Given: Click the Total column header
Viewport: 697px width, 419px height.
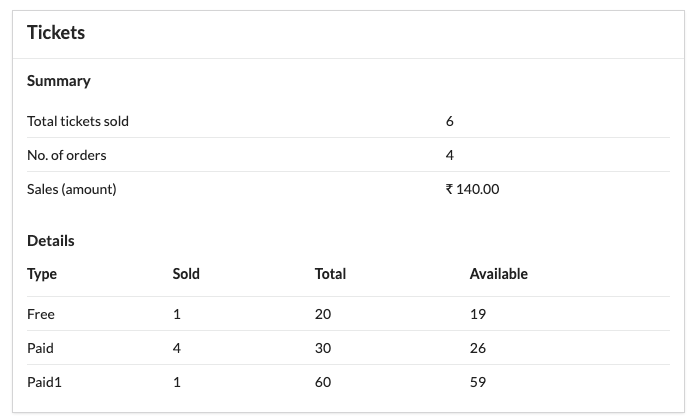Looking at the screenshot, I should tap(330, 274).
